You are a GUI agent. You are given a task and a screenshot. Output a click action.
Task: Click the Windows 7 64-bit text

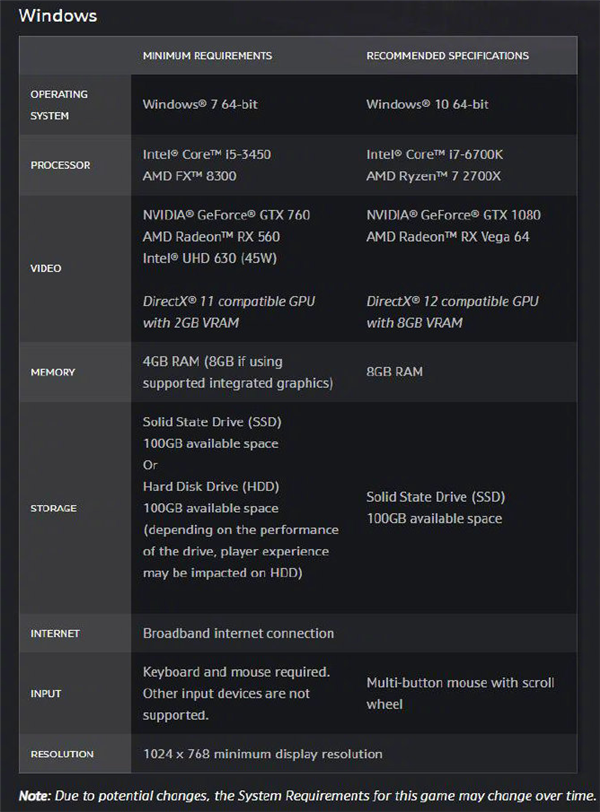[x=200, y=105]
